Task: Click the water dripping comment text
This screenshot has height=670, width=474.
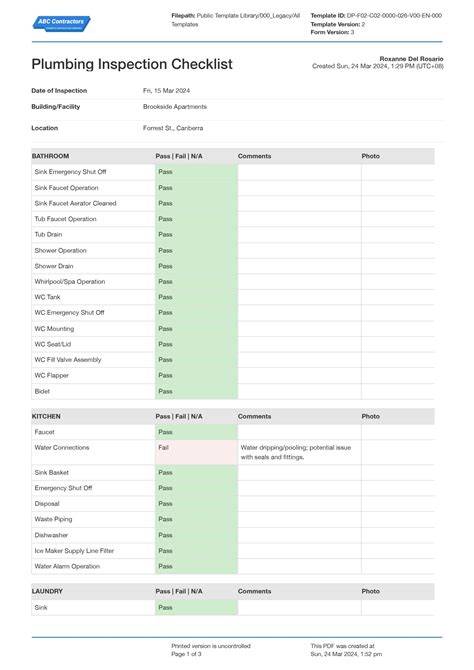Action: point(296,452)
